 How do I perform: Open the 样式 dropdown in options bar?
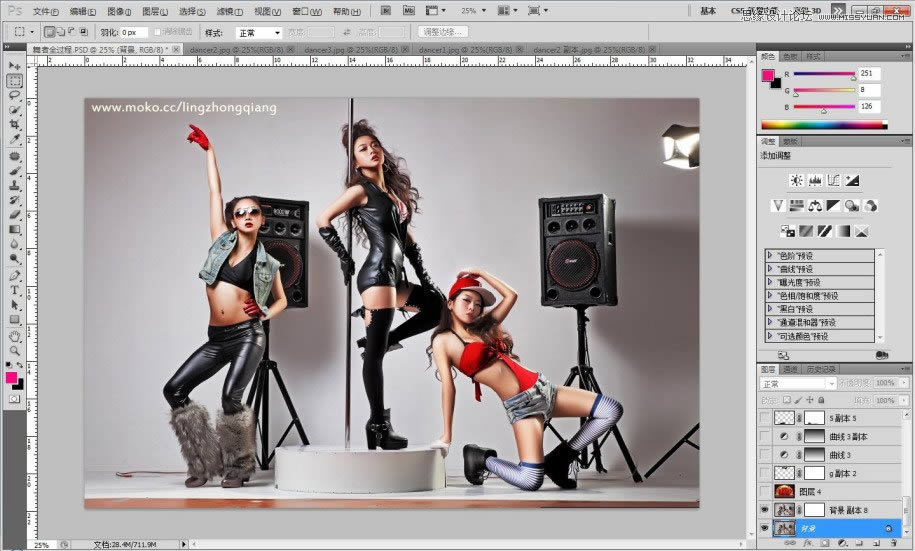point(258,32)
